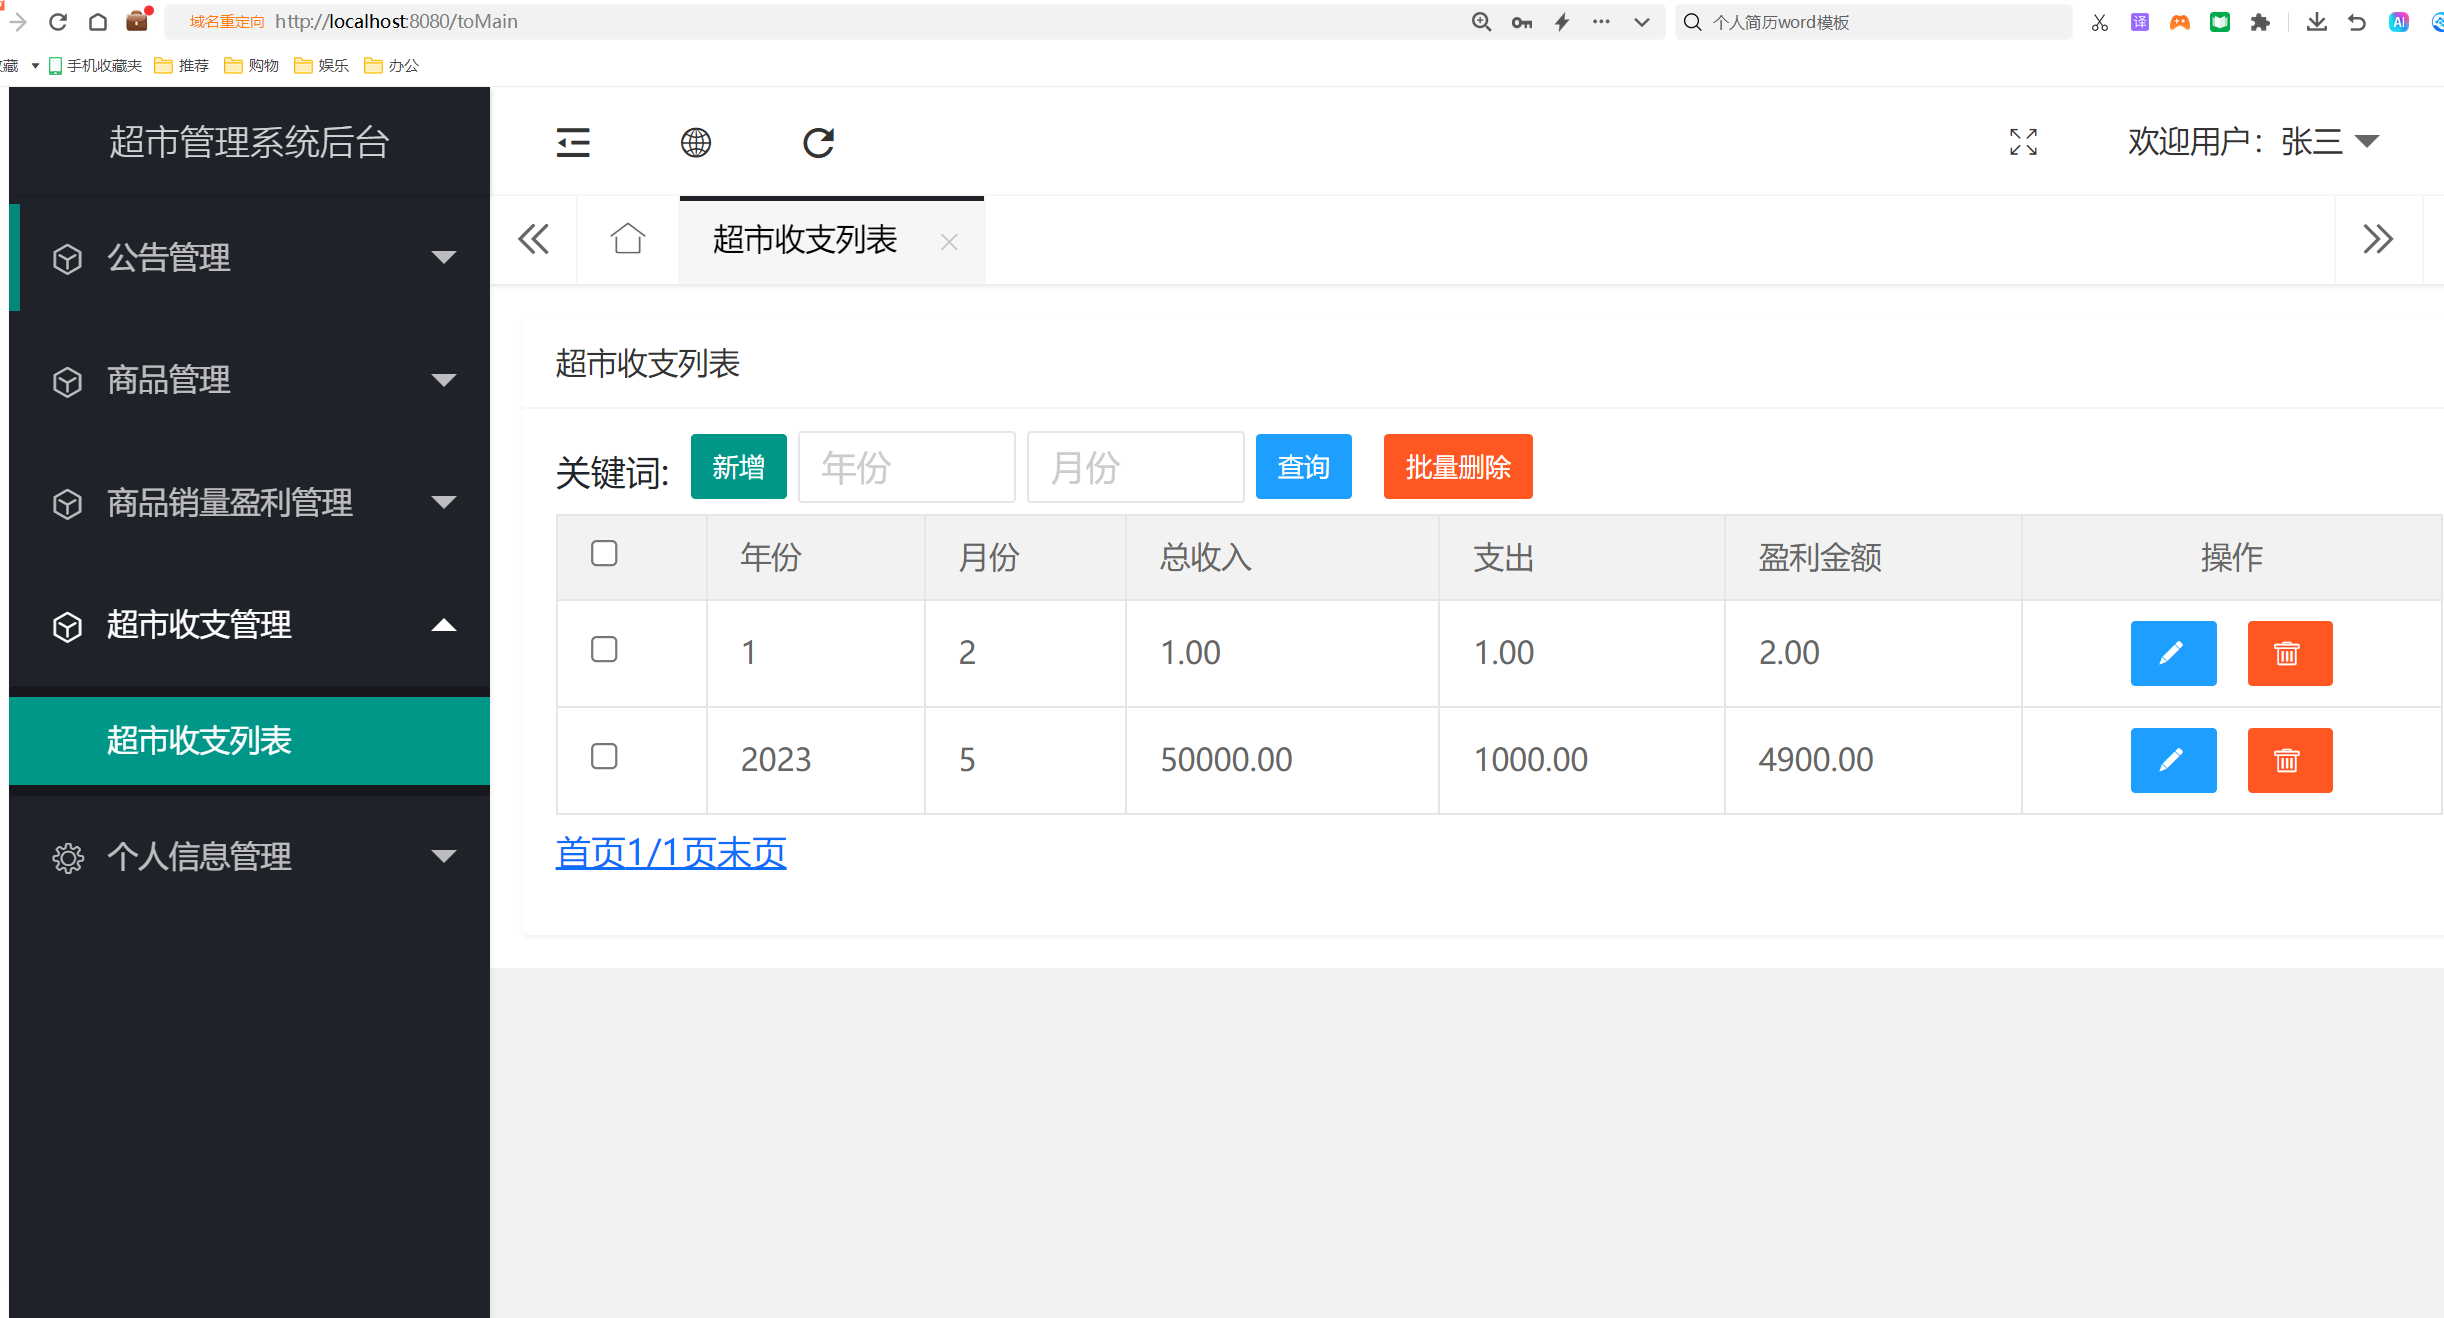The width and height of the screenshot is (2444, 1318).
Task: Open the 公告管理 sidebar menu
Action: click(x=168, y=257)
